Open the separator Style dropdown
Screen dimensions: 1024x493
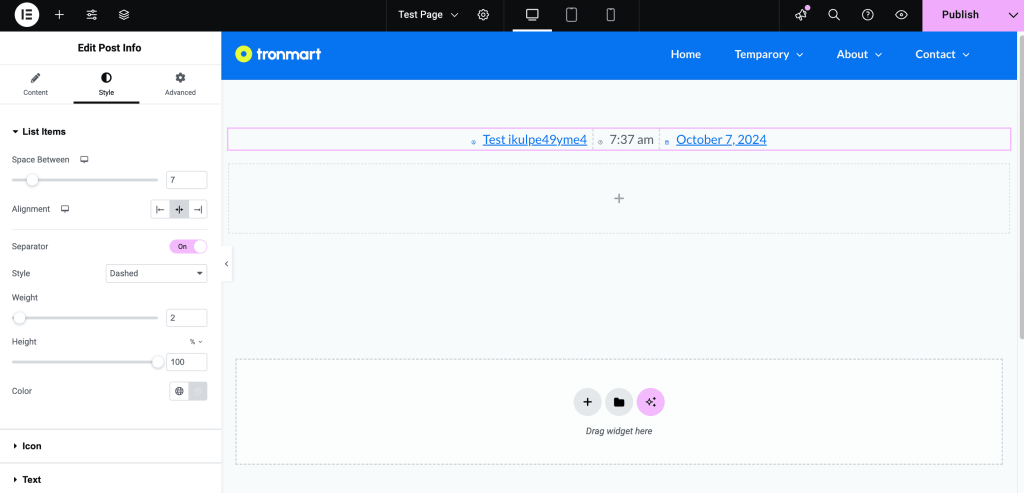tap(156, 273)
